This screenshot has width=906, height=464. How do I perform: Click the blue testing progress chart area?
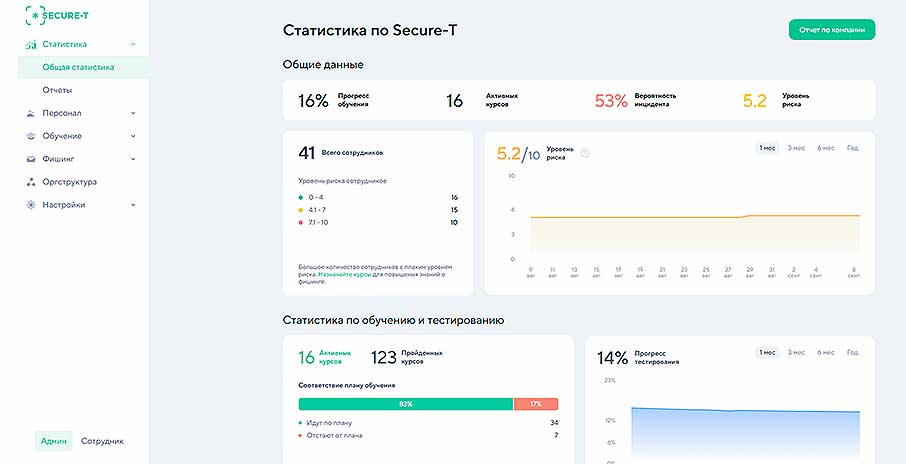click(745, 436)
